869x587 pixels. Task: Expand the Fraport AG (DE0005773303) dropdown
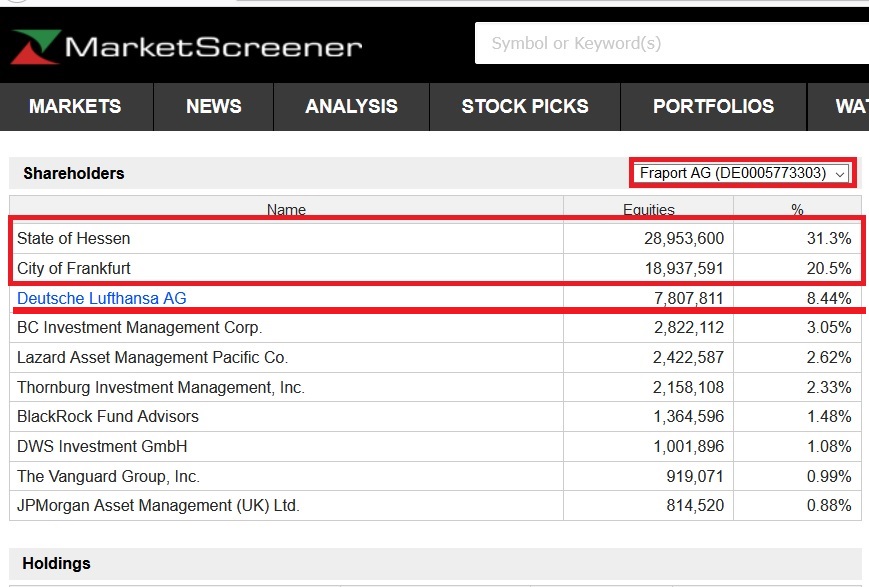(x=743, y=173)
